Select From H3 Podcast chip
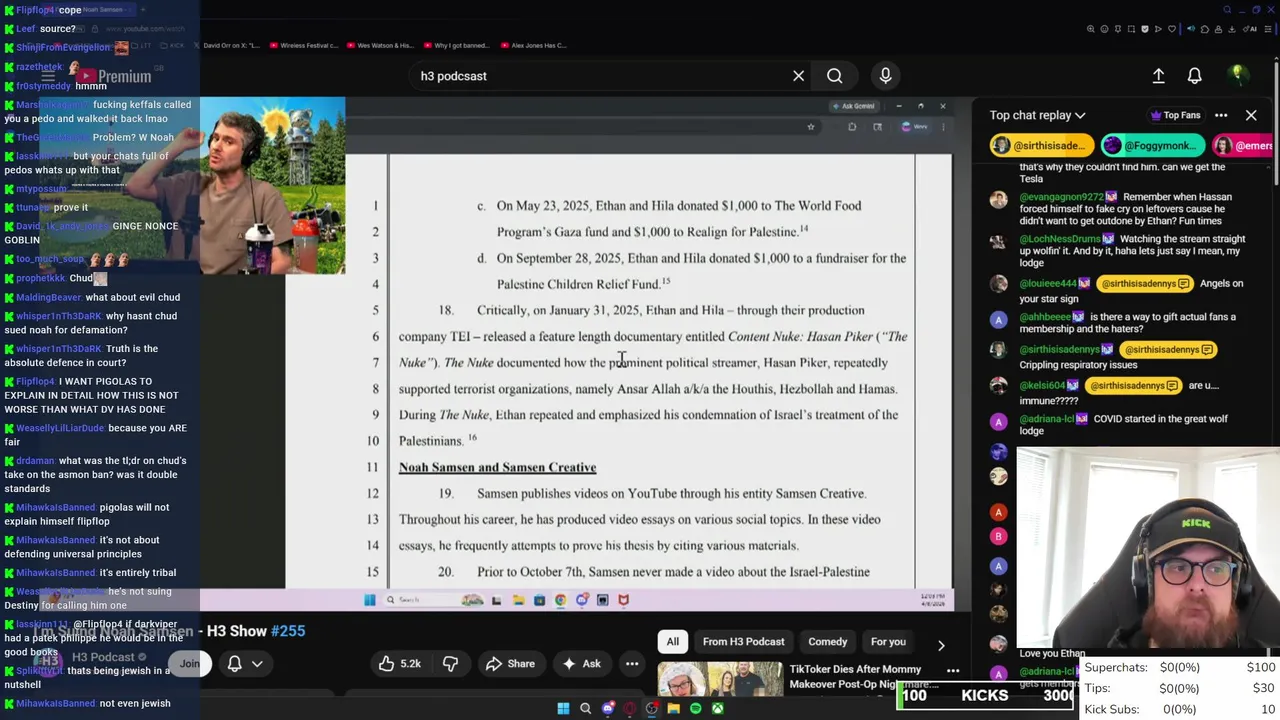This screenshot has height=720, width=1280. click(743, 642)
